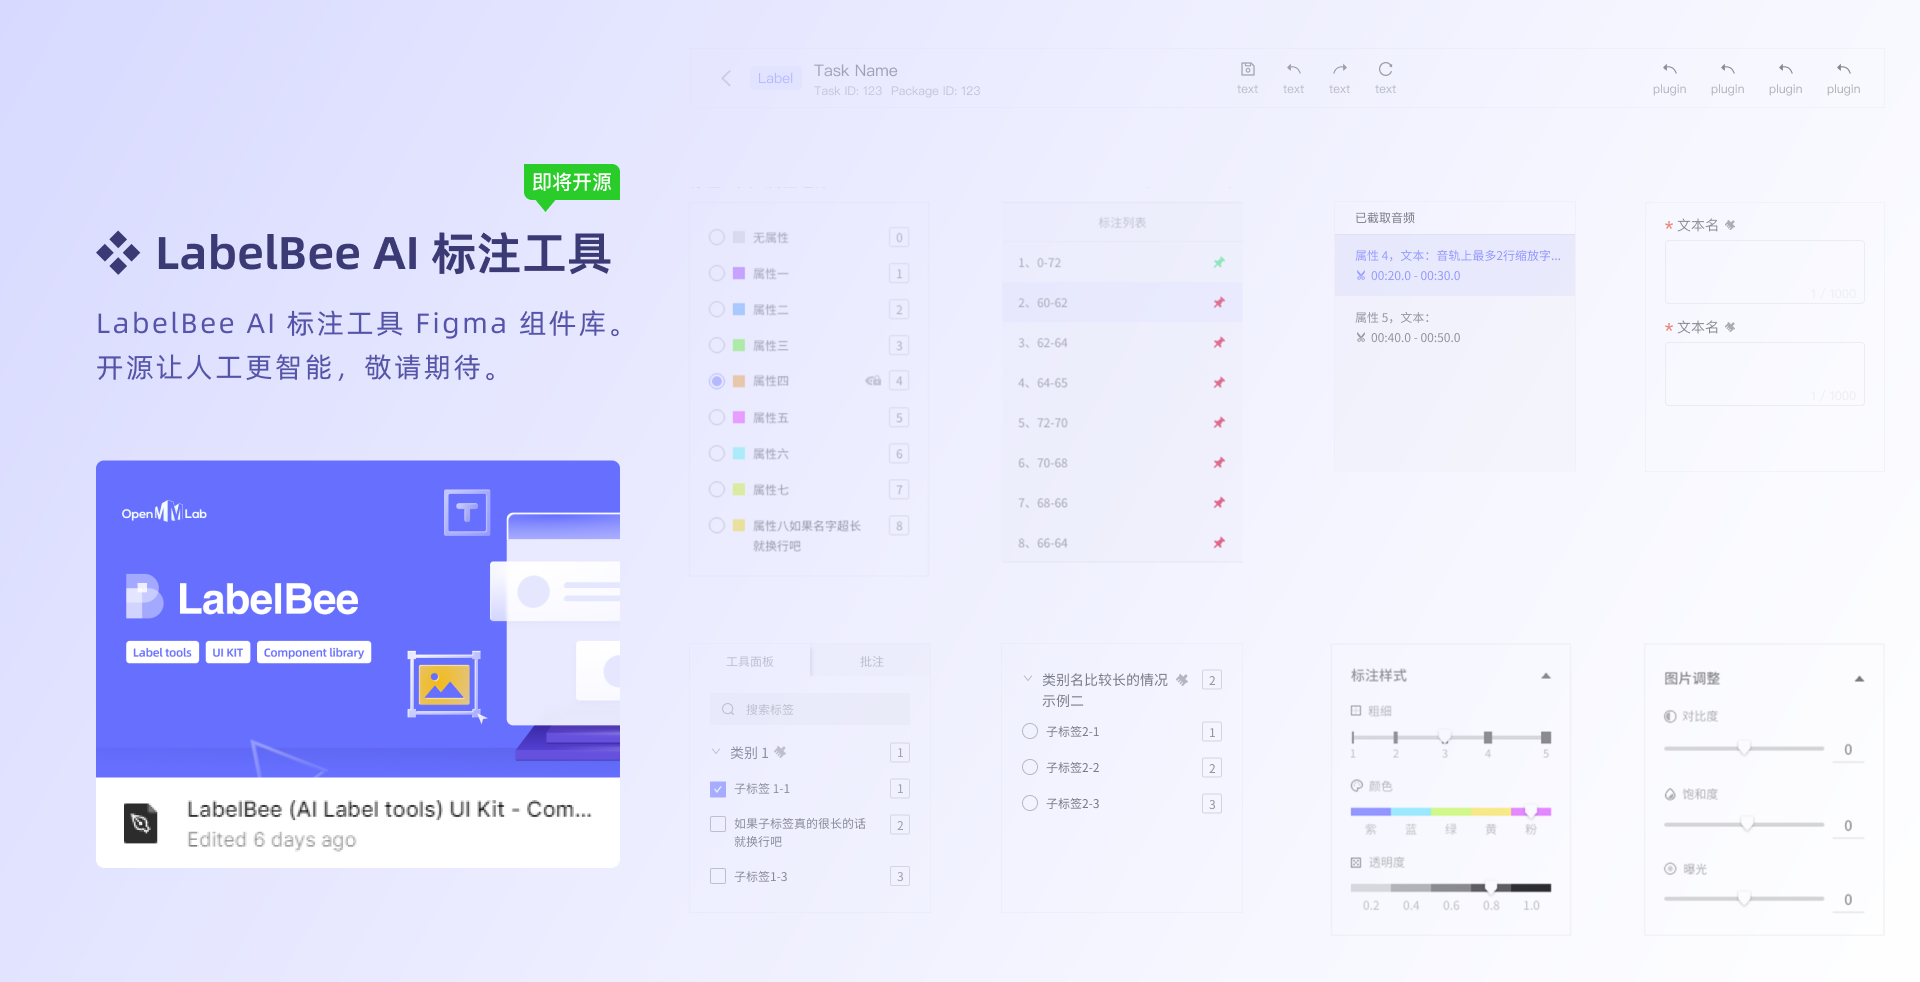The image size is (1920, 982).
Task: Click the pin icon on row 72-70
Action: tap(1219, 422)
